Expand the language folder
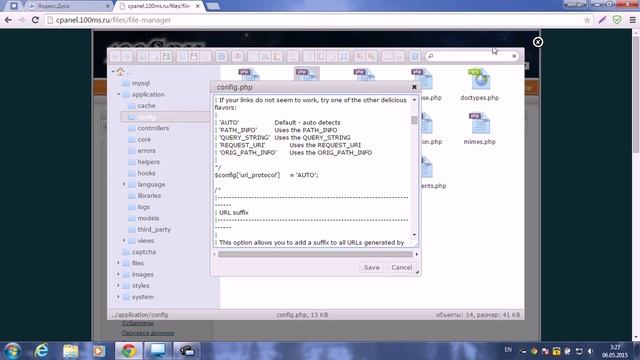Viewport: 640px width, 360px height. click(124, 184)
